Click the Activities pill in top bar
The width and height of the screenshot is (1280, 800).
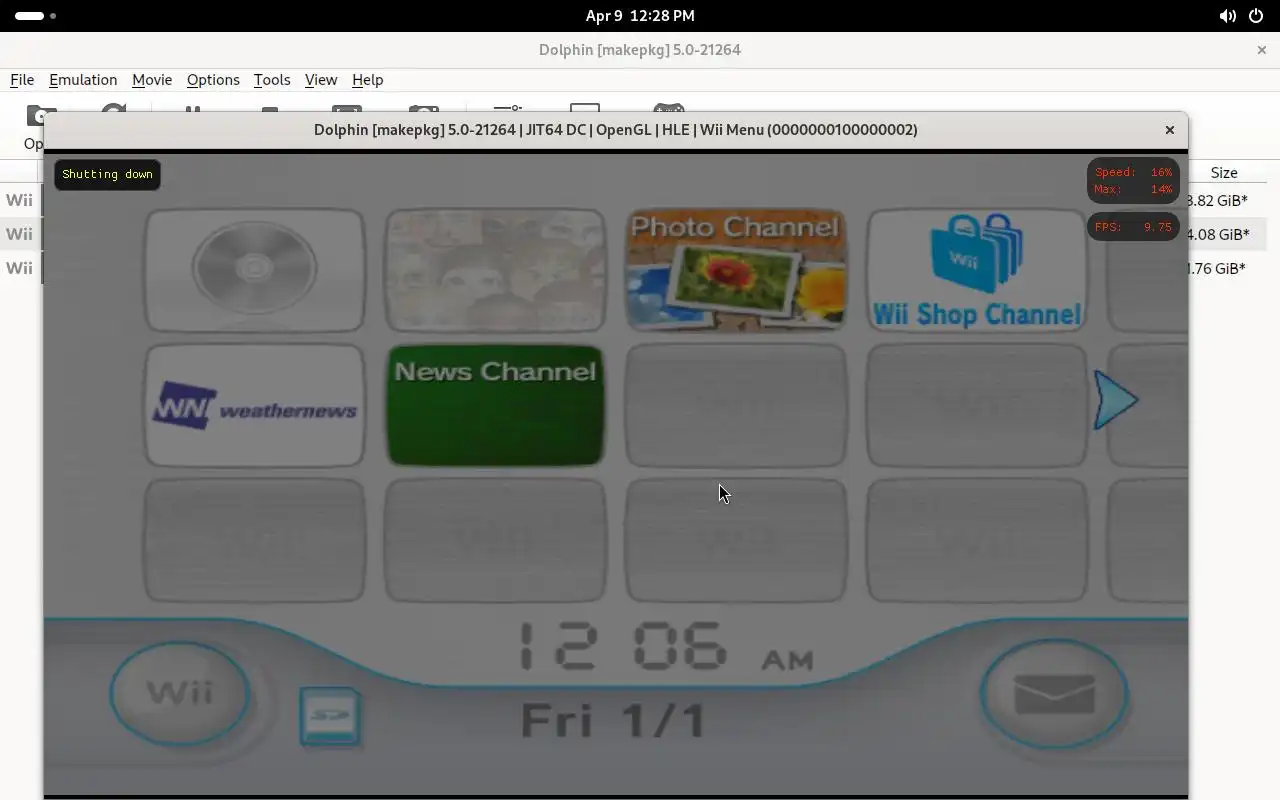(35, 16)
